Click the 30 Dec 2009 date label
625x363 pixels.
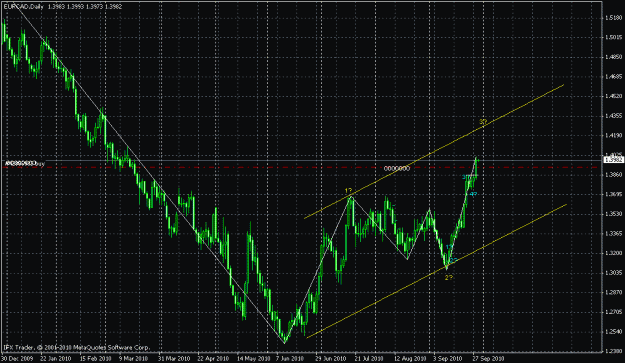click(x=16, y=358)
